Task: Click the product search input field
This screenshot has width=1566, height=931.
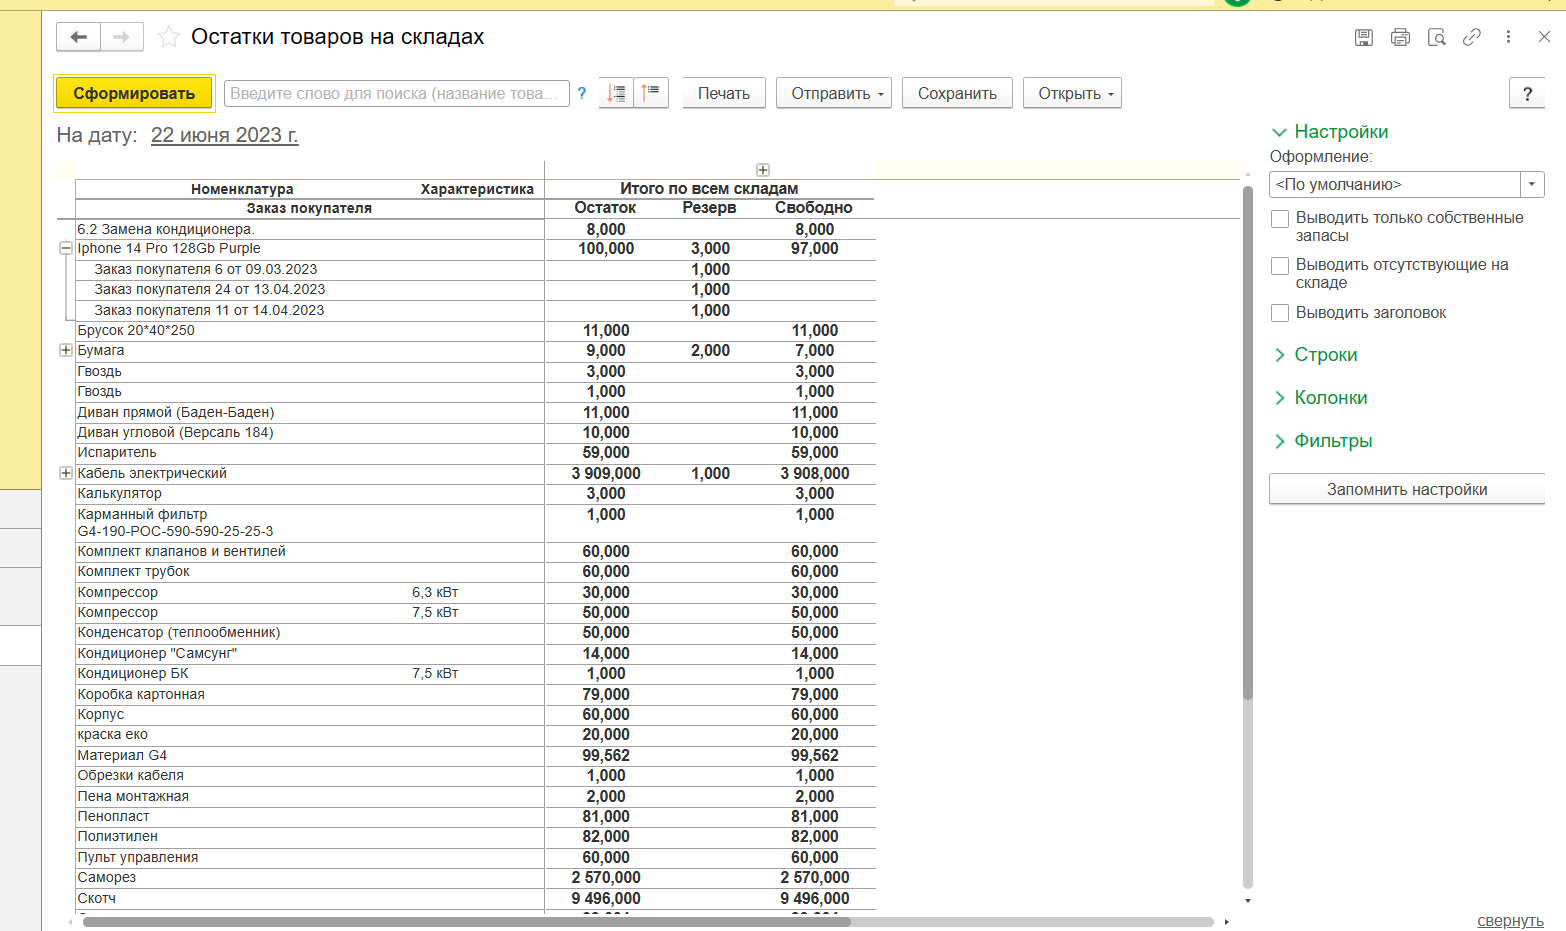Action: click(x=396, y=93)
